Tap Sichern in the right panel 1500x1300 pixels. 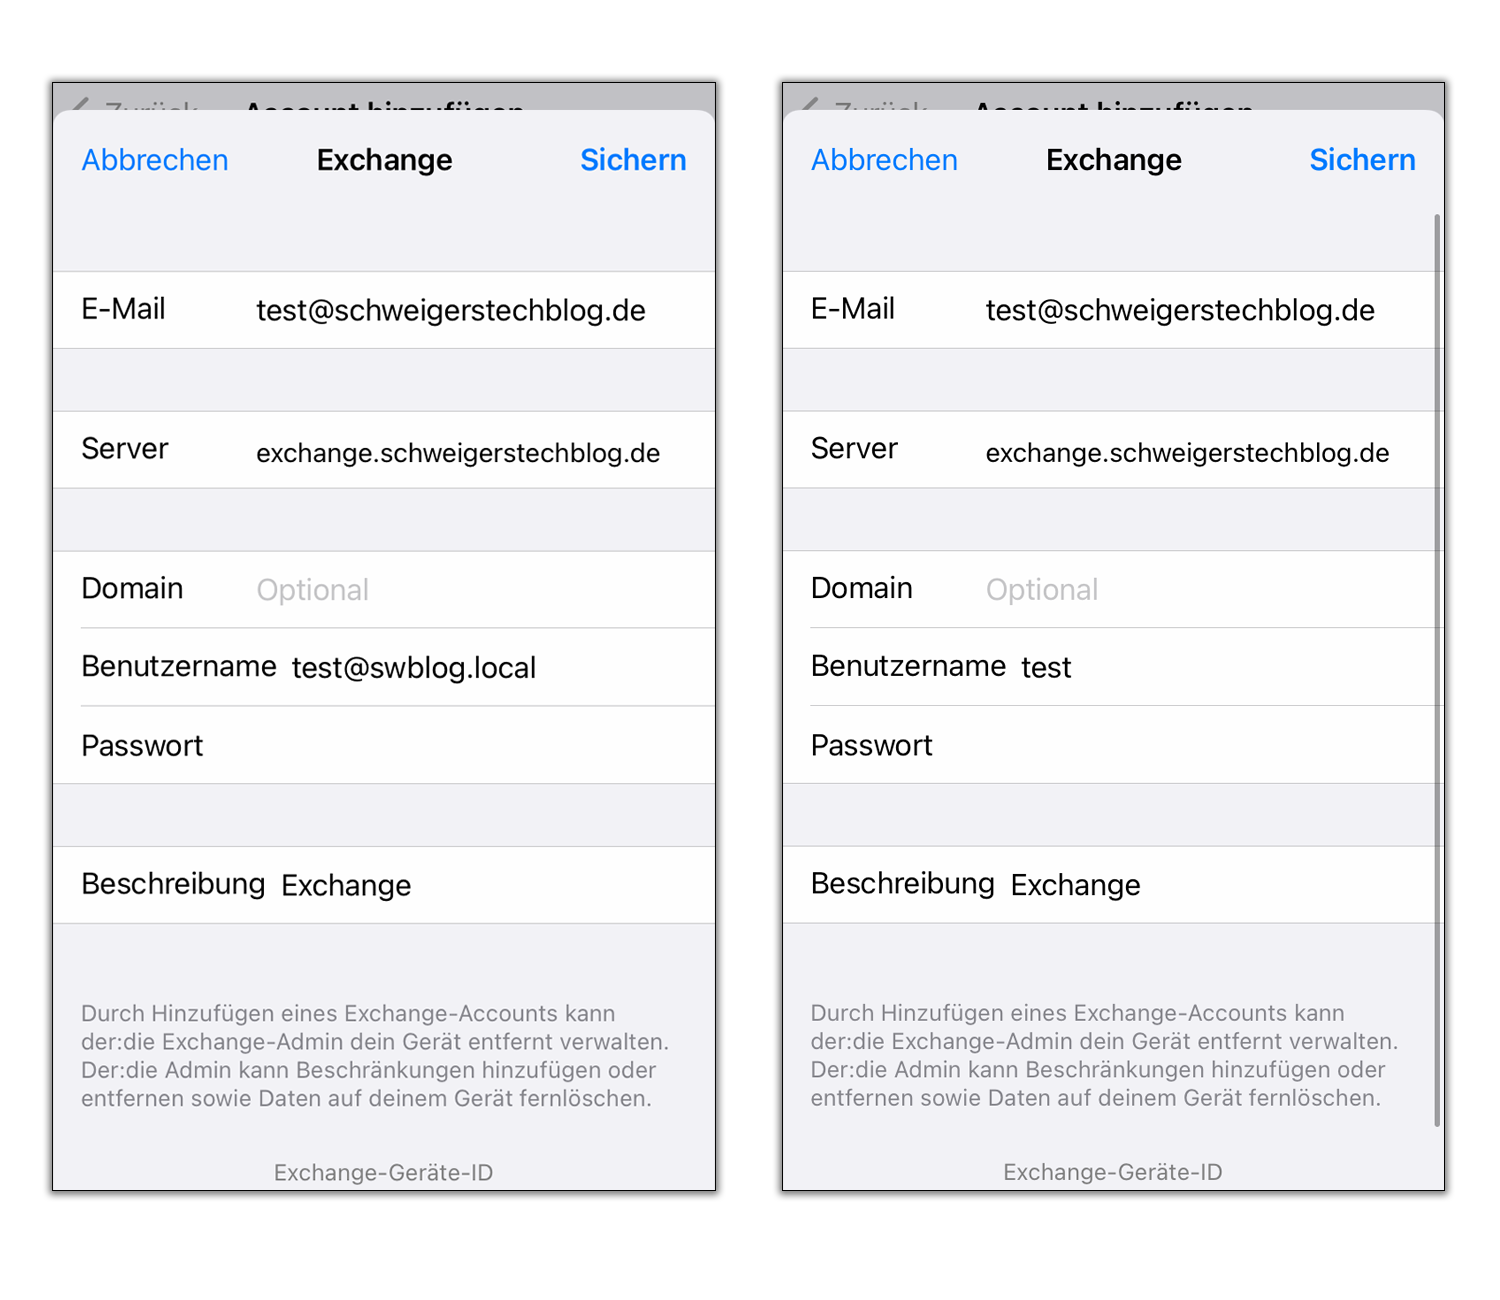click(1362, 160)
